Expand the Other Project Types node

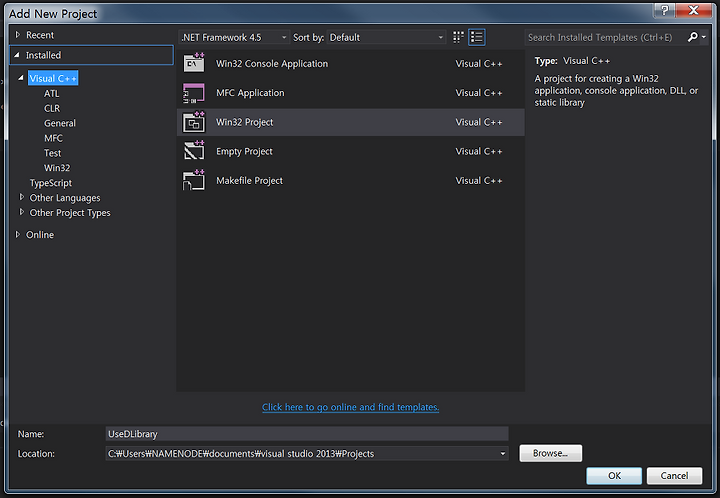[21, 212]
